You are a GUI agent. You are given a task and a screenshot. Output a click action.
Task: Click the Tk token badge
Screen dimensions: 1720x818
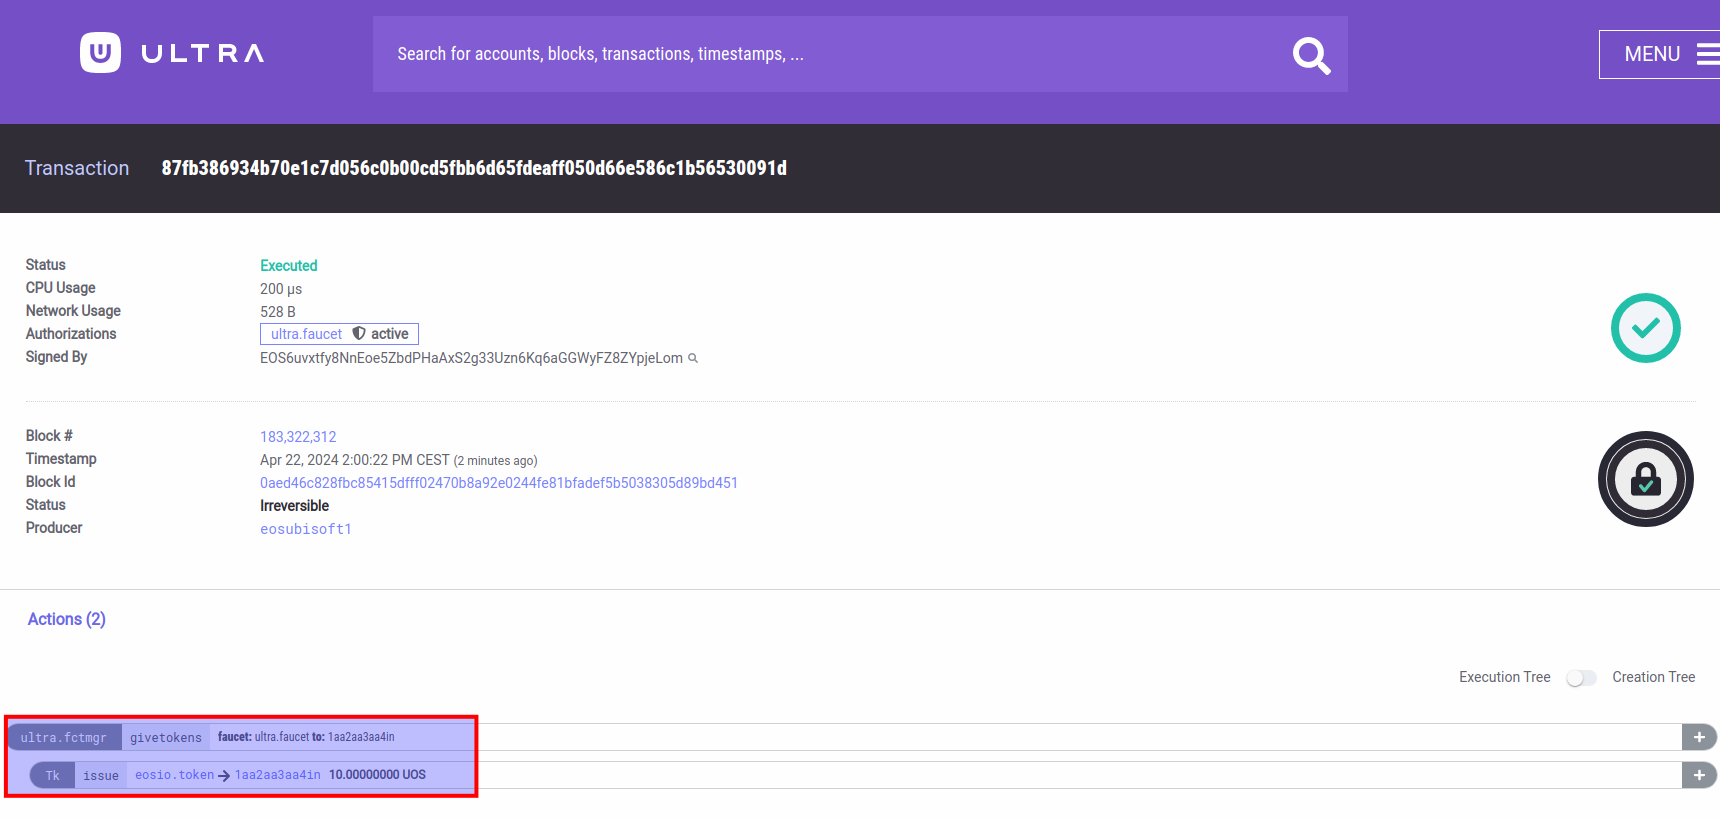tap(53, 776)
